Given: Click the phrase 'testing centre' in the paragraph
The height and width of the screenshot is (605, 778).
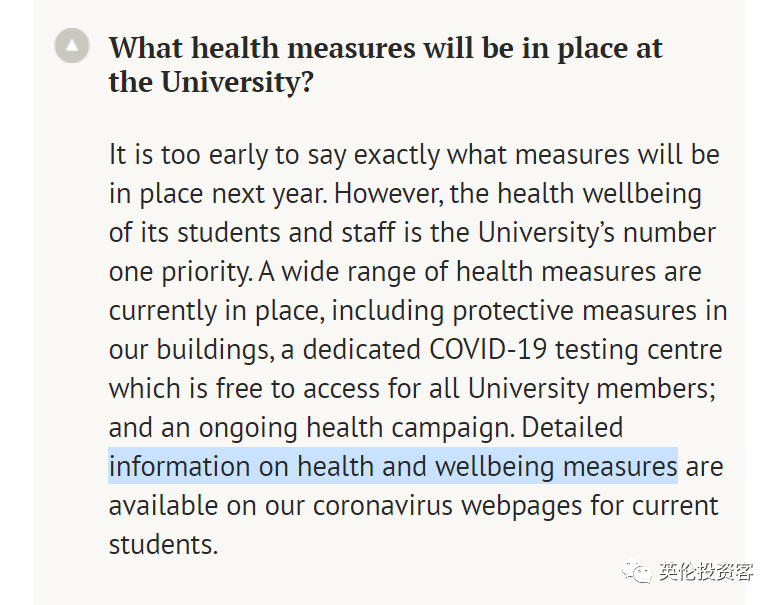Looking at the screenshot, I should [x=638, y=349].
